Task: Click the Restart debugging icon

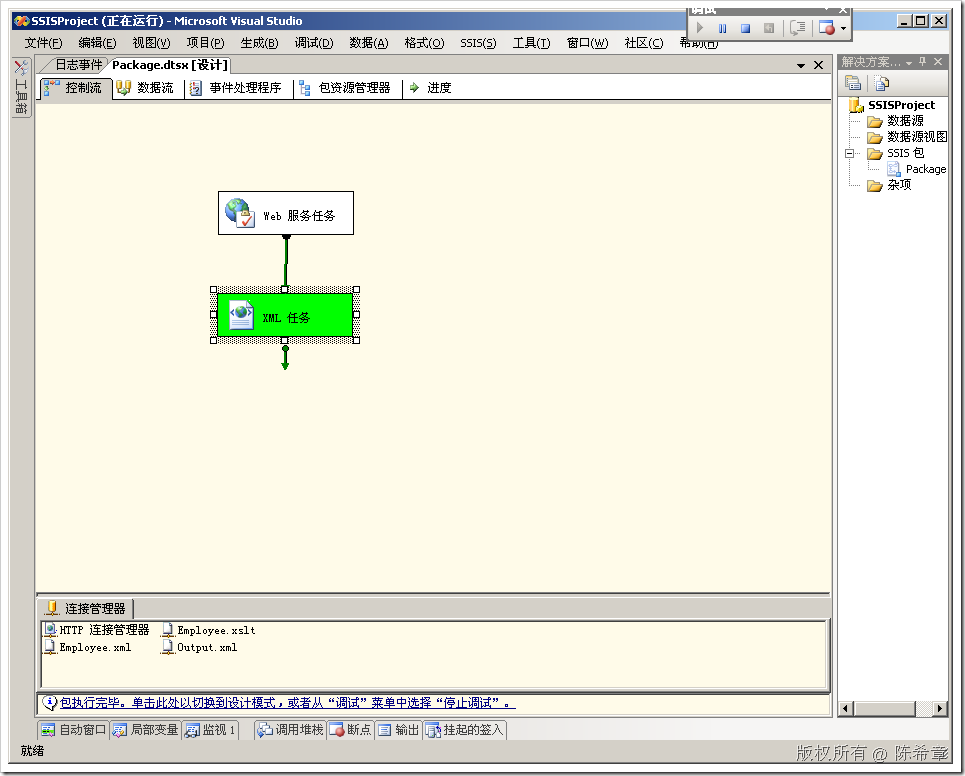Action: point(769,28)
